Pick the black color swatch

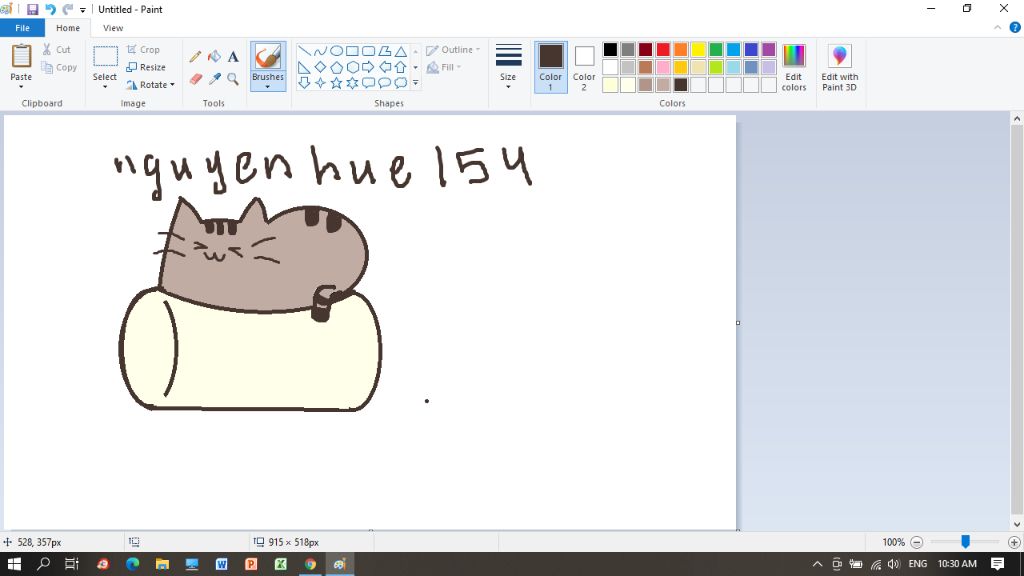pos(610,50)
